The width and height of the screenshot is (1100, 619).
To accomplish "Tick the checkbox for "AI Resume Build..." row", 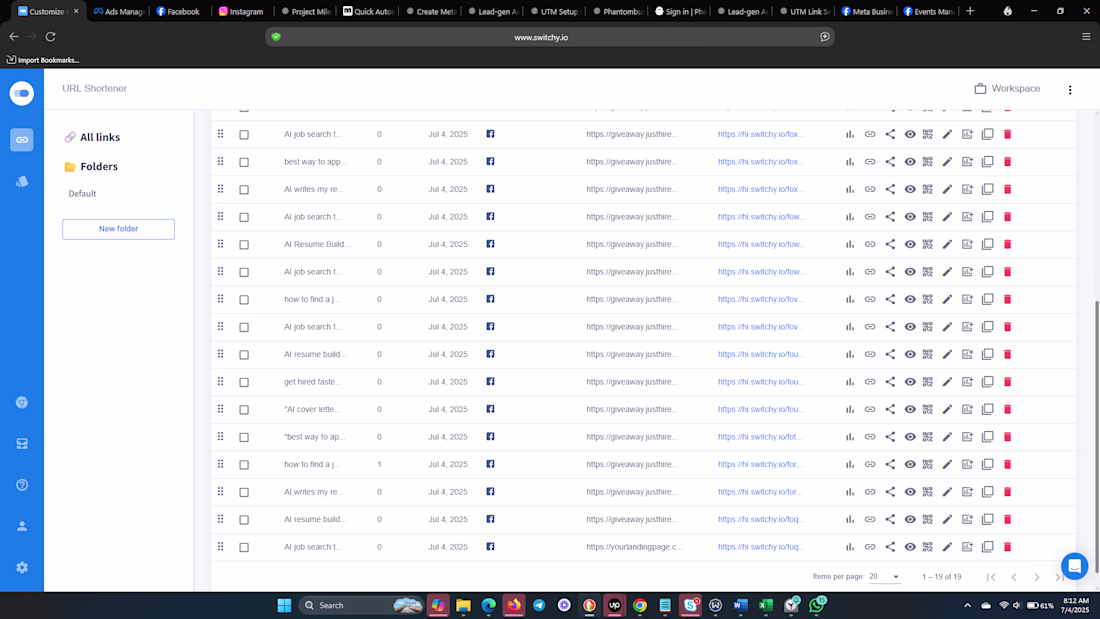I will [244, 245].
